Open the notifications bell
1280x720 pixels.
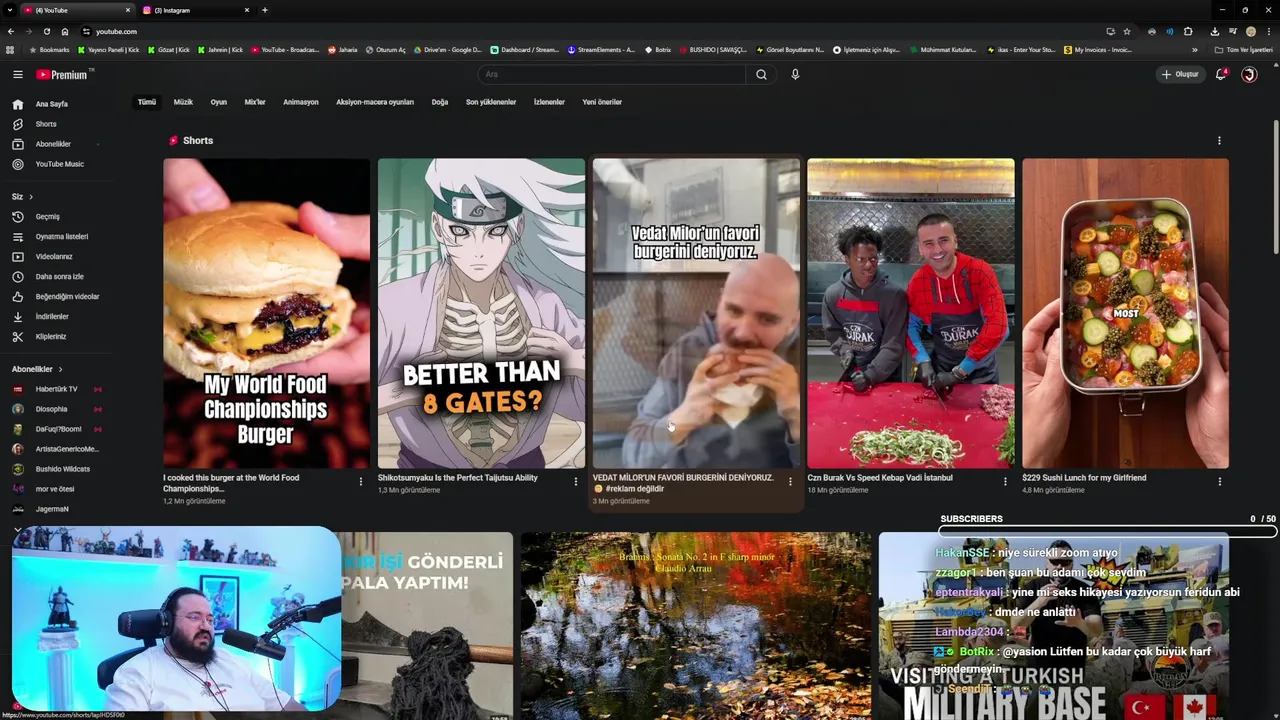[x=1221, y=74]
